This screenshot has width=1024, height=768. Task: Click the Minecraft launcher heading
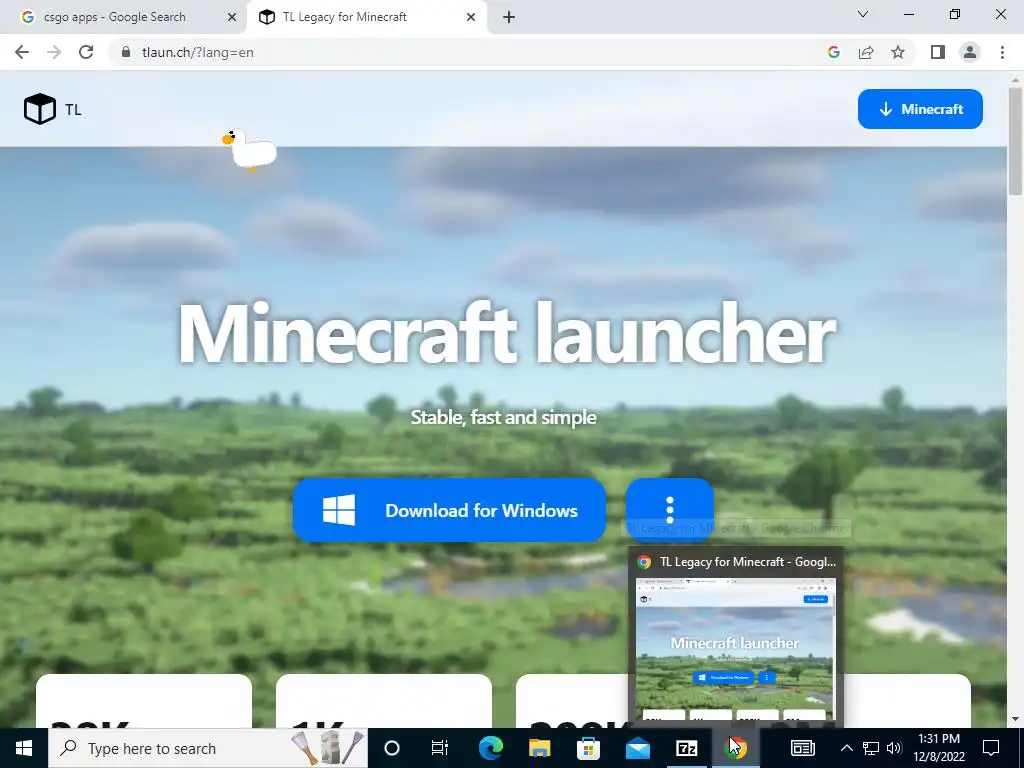tap(507, 333)
